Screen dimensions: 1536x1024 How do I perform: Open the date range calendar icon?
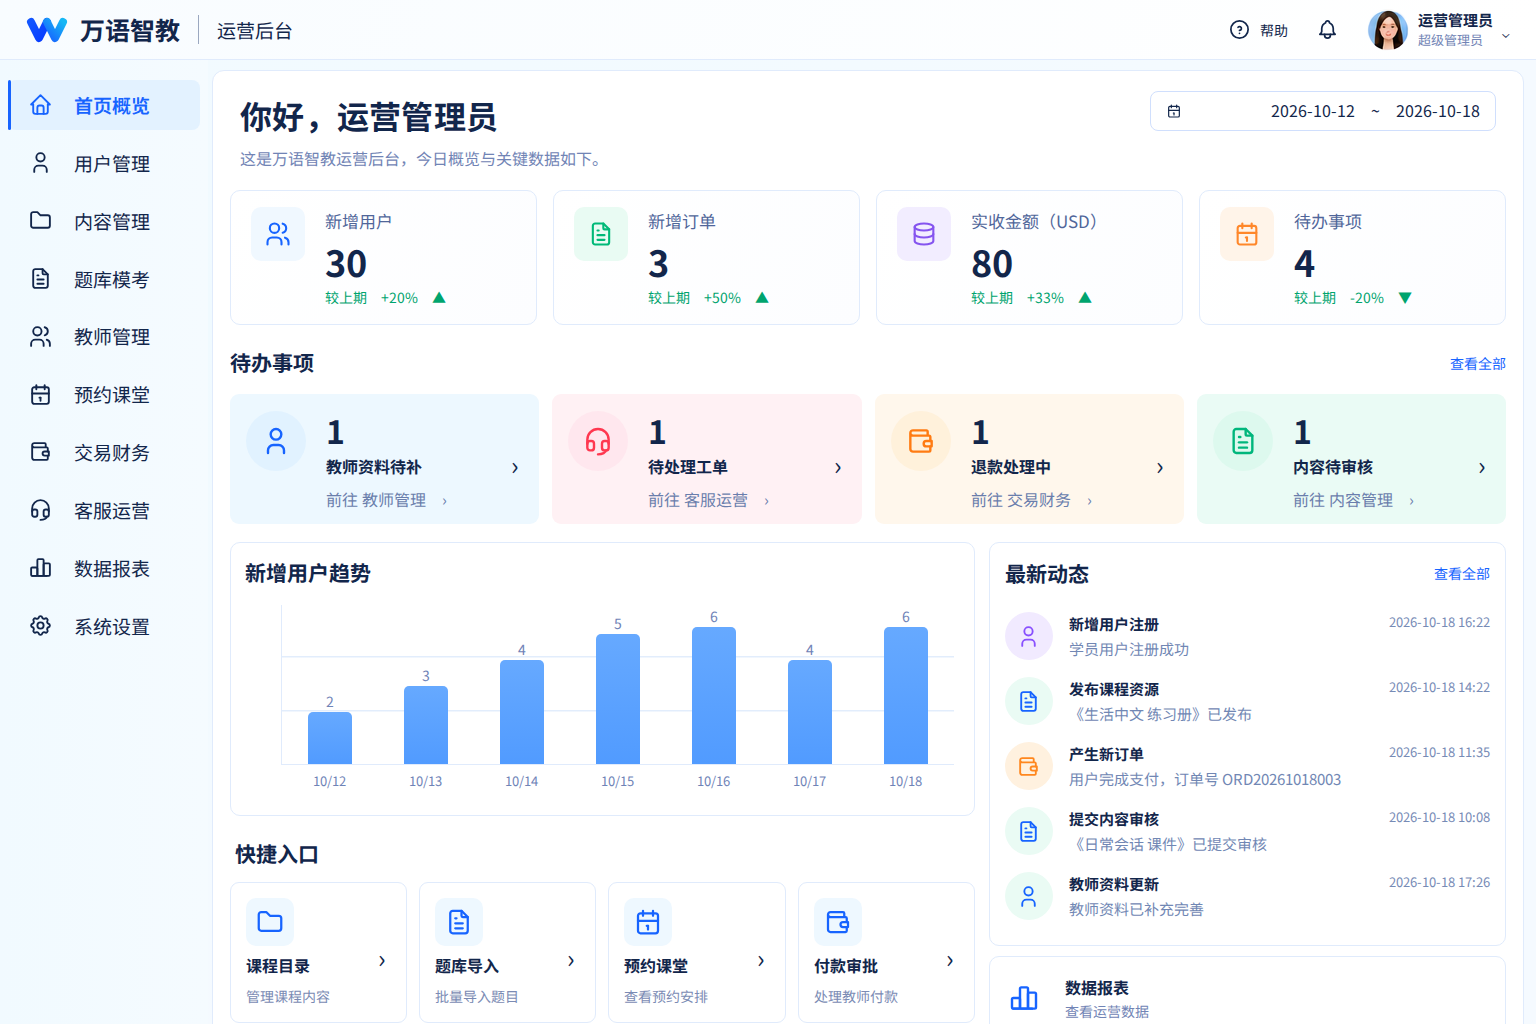[1174, 111]
